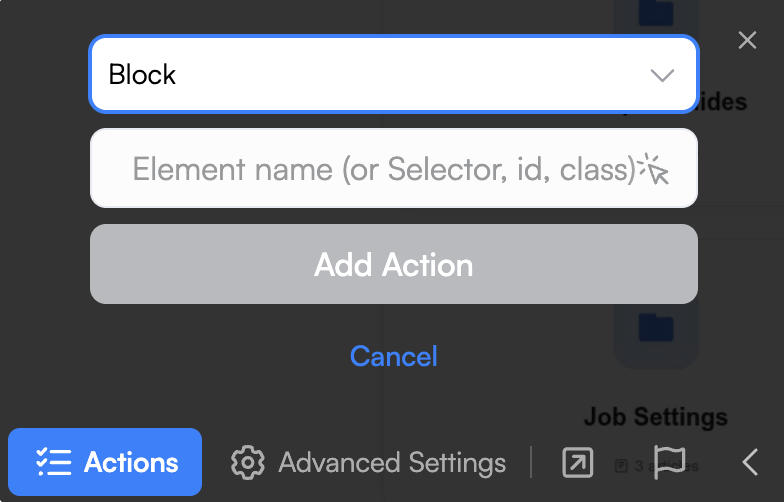Click the folder icon above Job Settings
This screenshot has height=502, width=784.
[656, 328]
